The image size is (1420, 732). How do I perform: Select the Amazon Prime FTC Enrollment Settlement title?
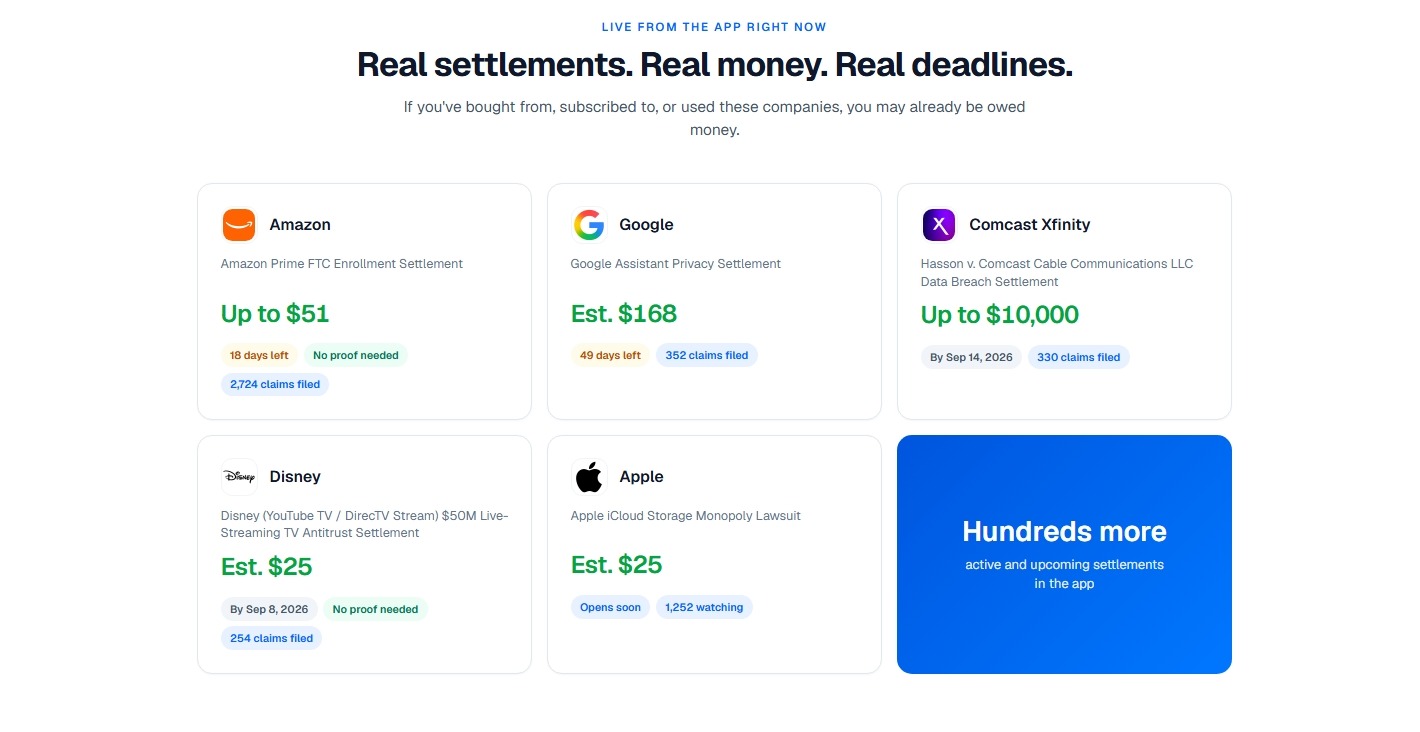coord(342,264)
